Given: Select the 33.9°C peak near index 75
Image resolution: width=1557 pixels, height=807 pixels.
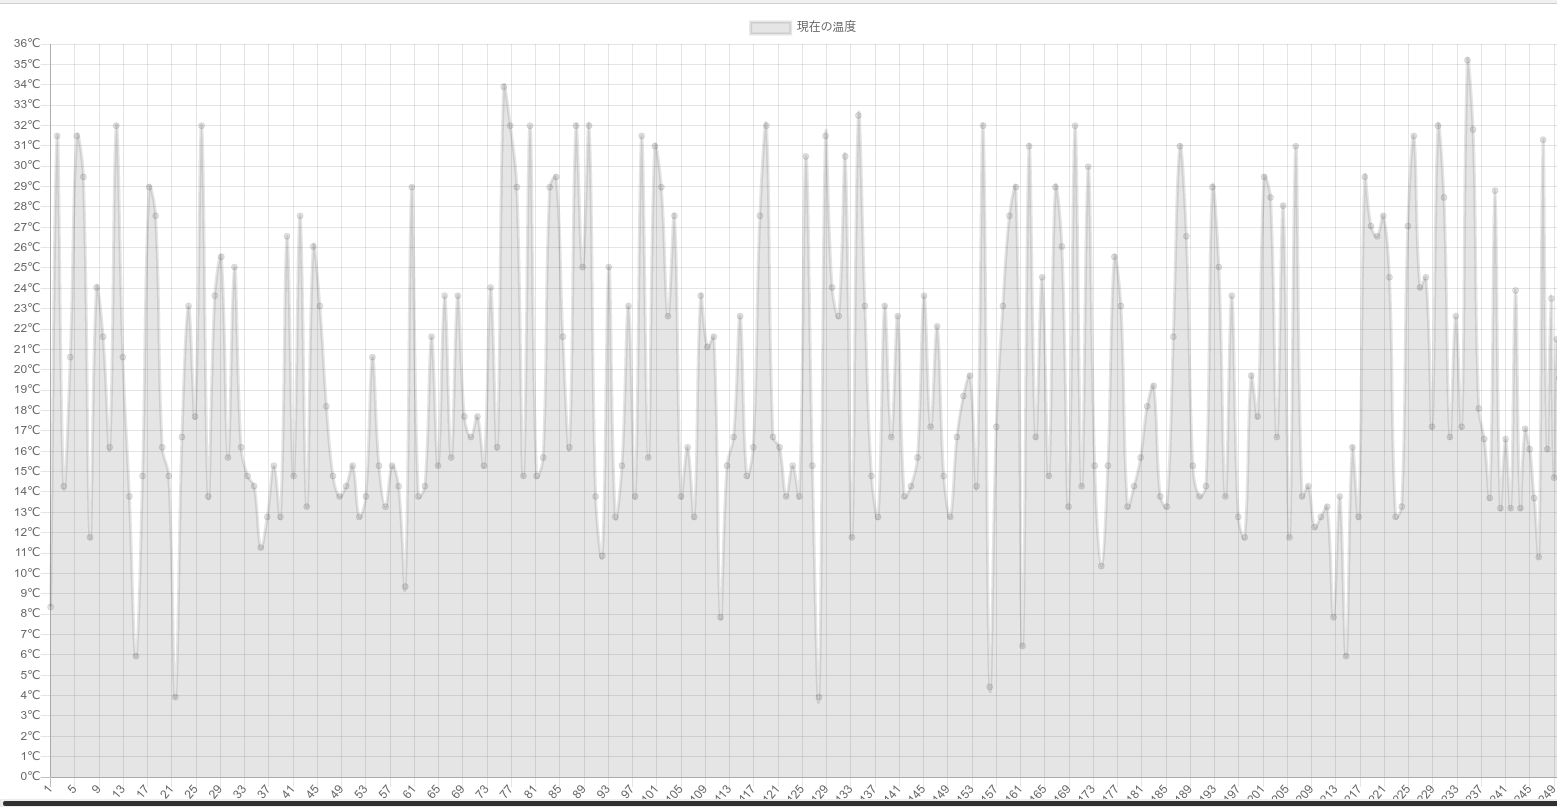Looking at the screenshot, I should click(504, 87).
